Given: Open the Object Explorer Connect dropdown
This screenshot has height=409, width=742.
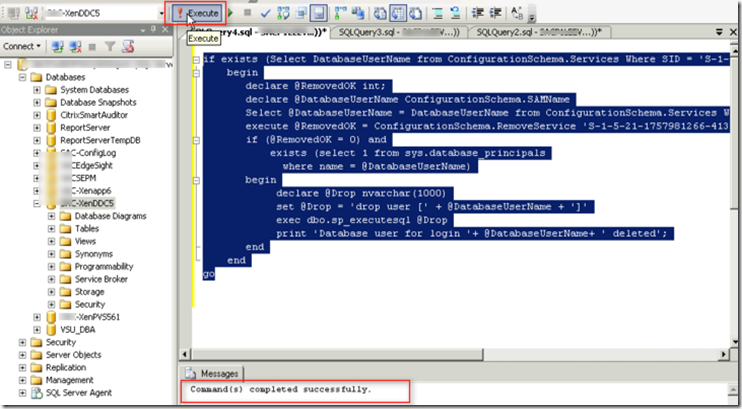Looking at the screenshot, I should click(22, 46).
